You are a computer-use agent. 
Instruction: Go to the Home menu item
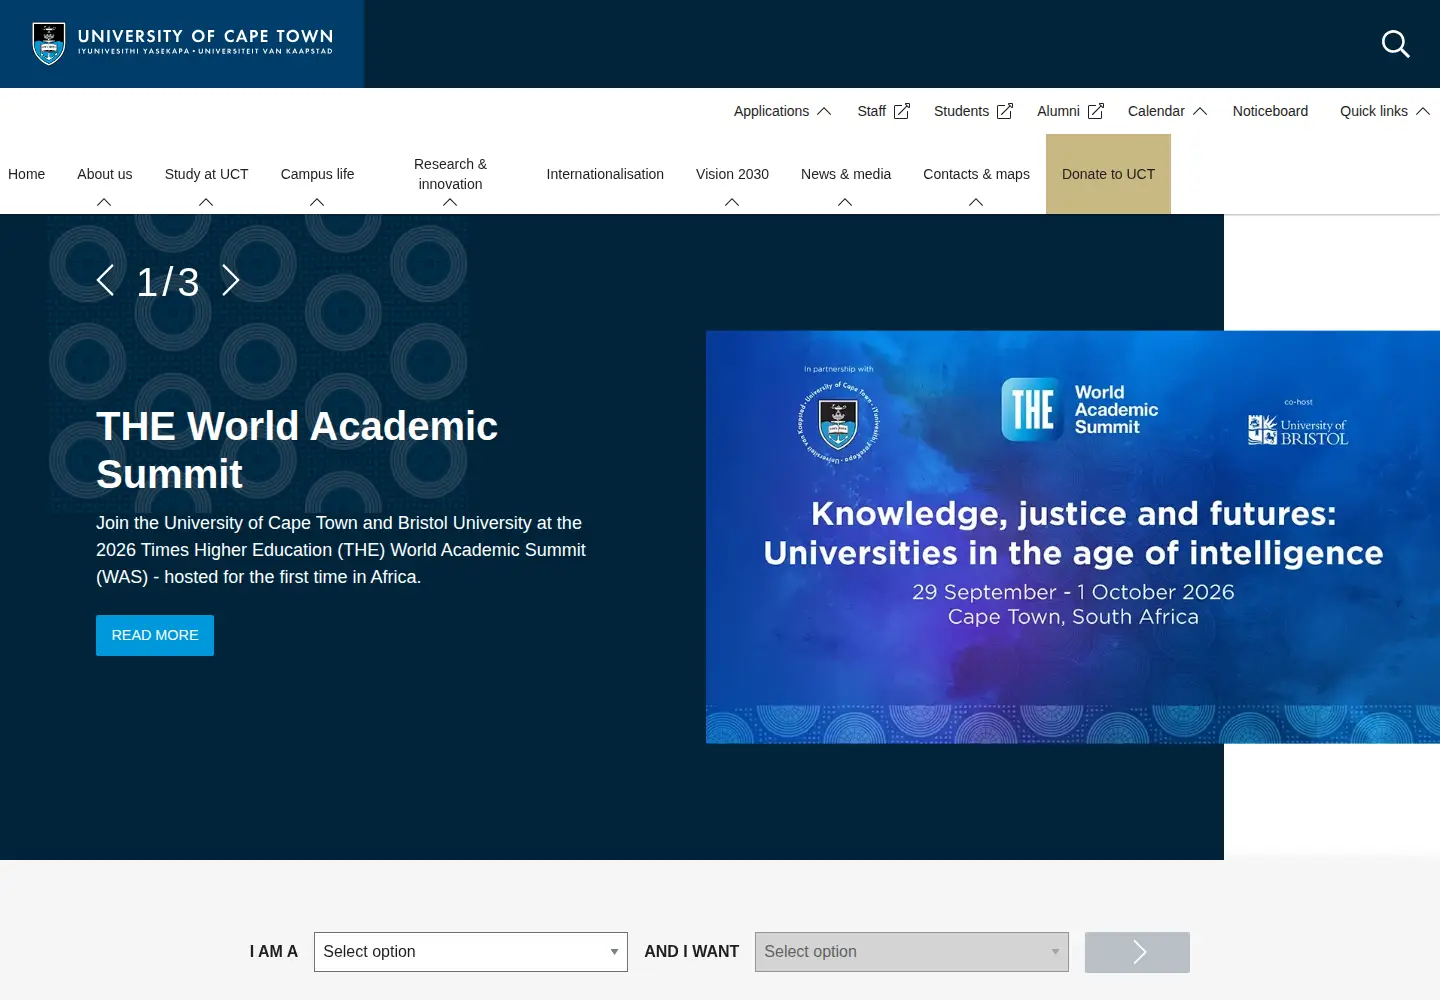[27, 174]
